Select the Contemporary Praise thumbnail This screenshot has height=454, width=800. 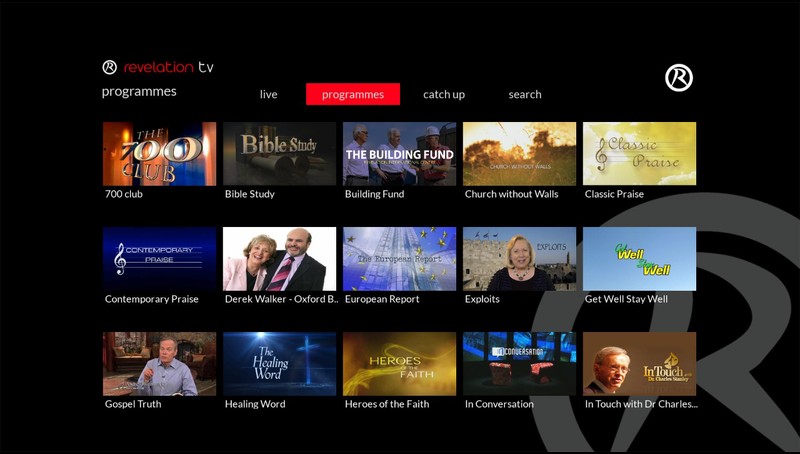tap(159, 258)
